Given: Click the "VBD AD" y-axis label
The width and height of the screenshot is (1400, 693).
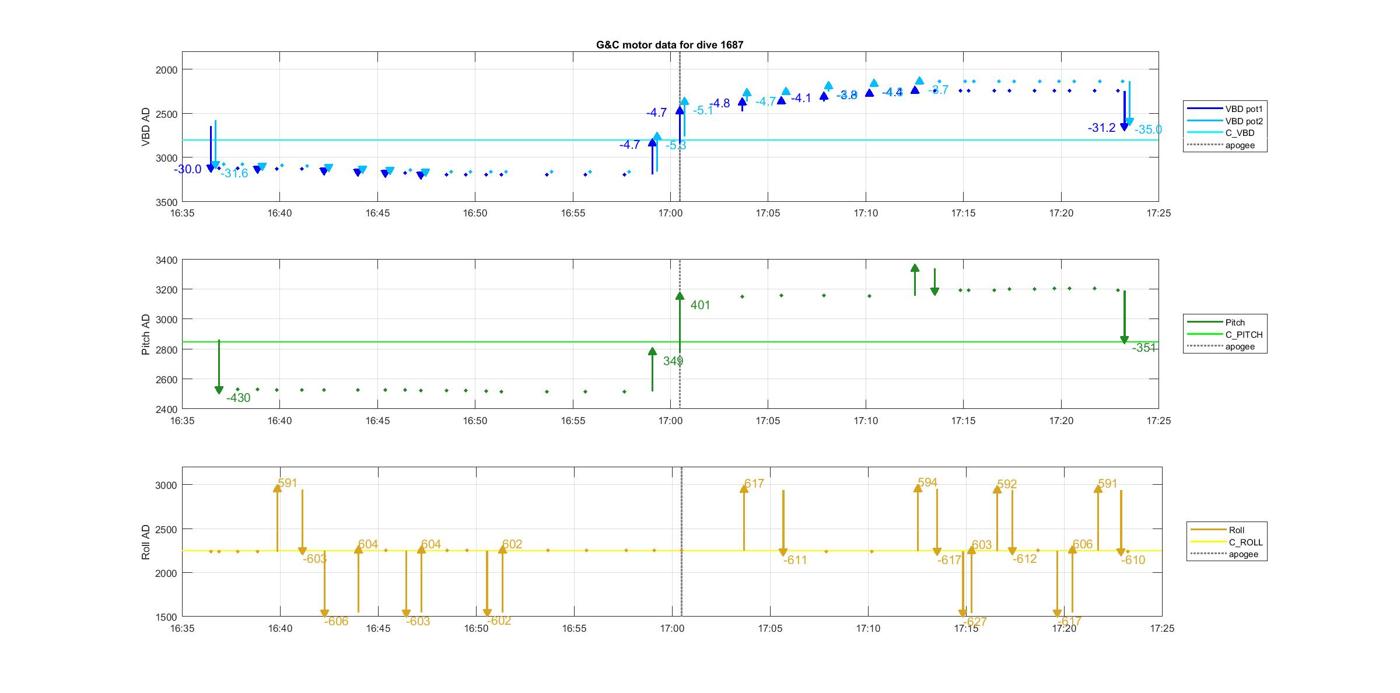Looking at the screenshot, I should tap(146, 127).
